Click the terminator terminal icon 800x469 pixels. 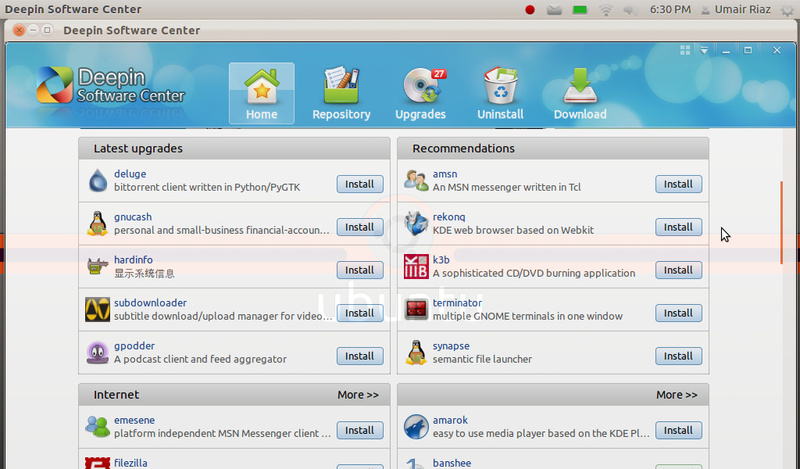click(416, 309)
